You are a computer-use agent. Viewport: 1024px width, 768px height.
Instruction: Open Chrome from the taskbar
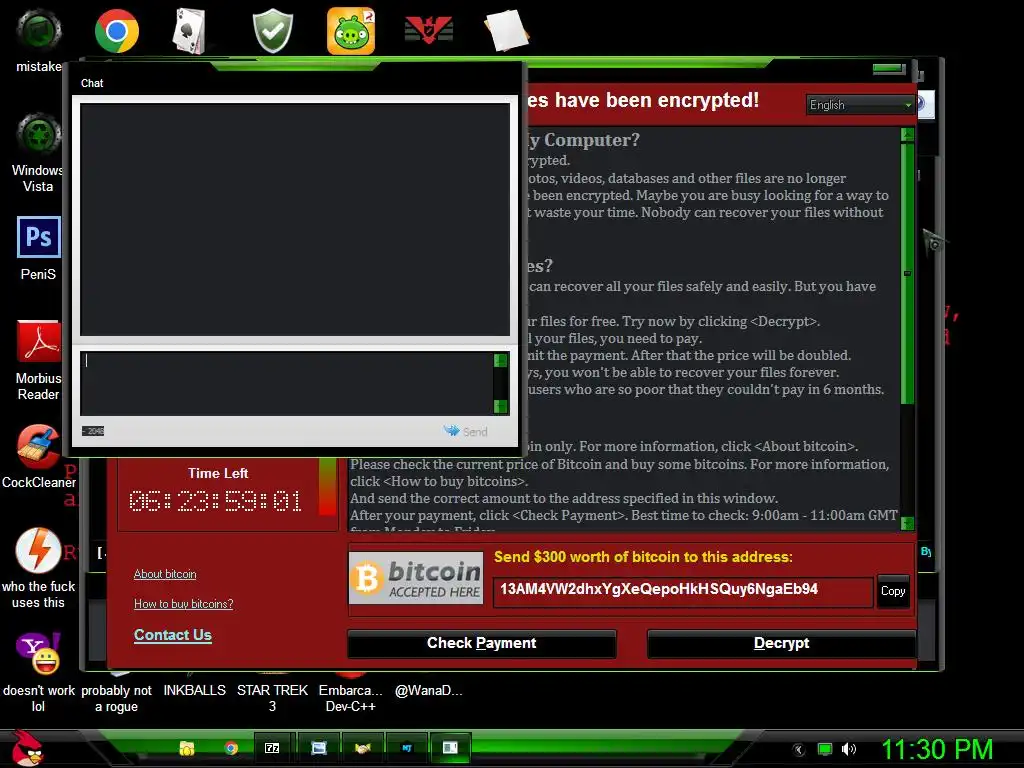231,748
